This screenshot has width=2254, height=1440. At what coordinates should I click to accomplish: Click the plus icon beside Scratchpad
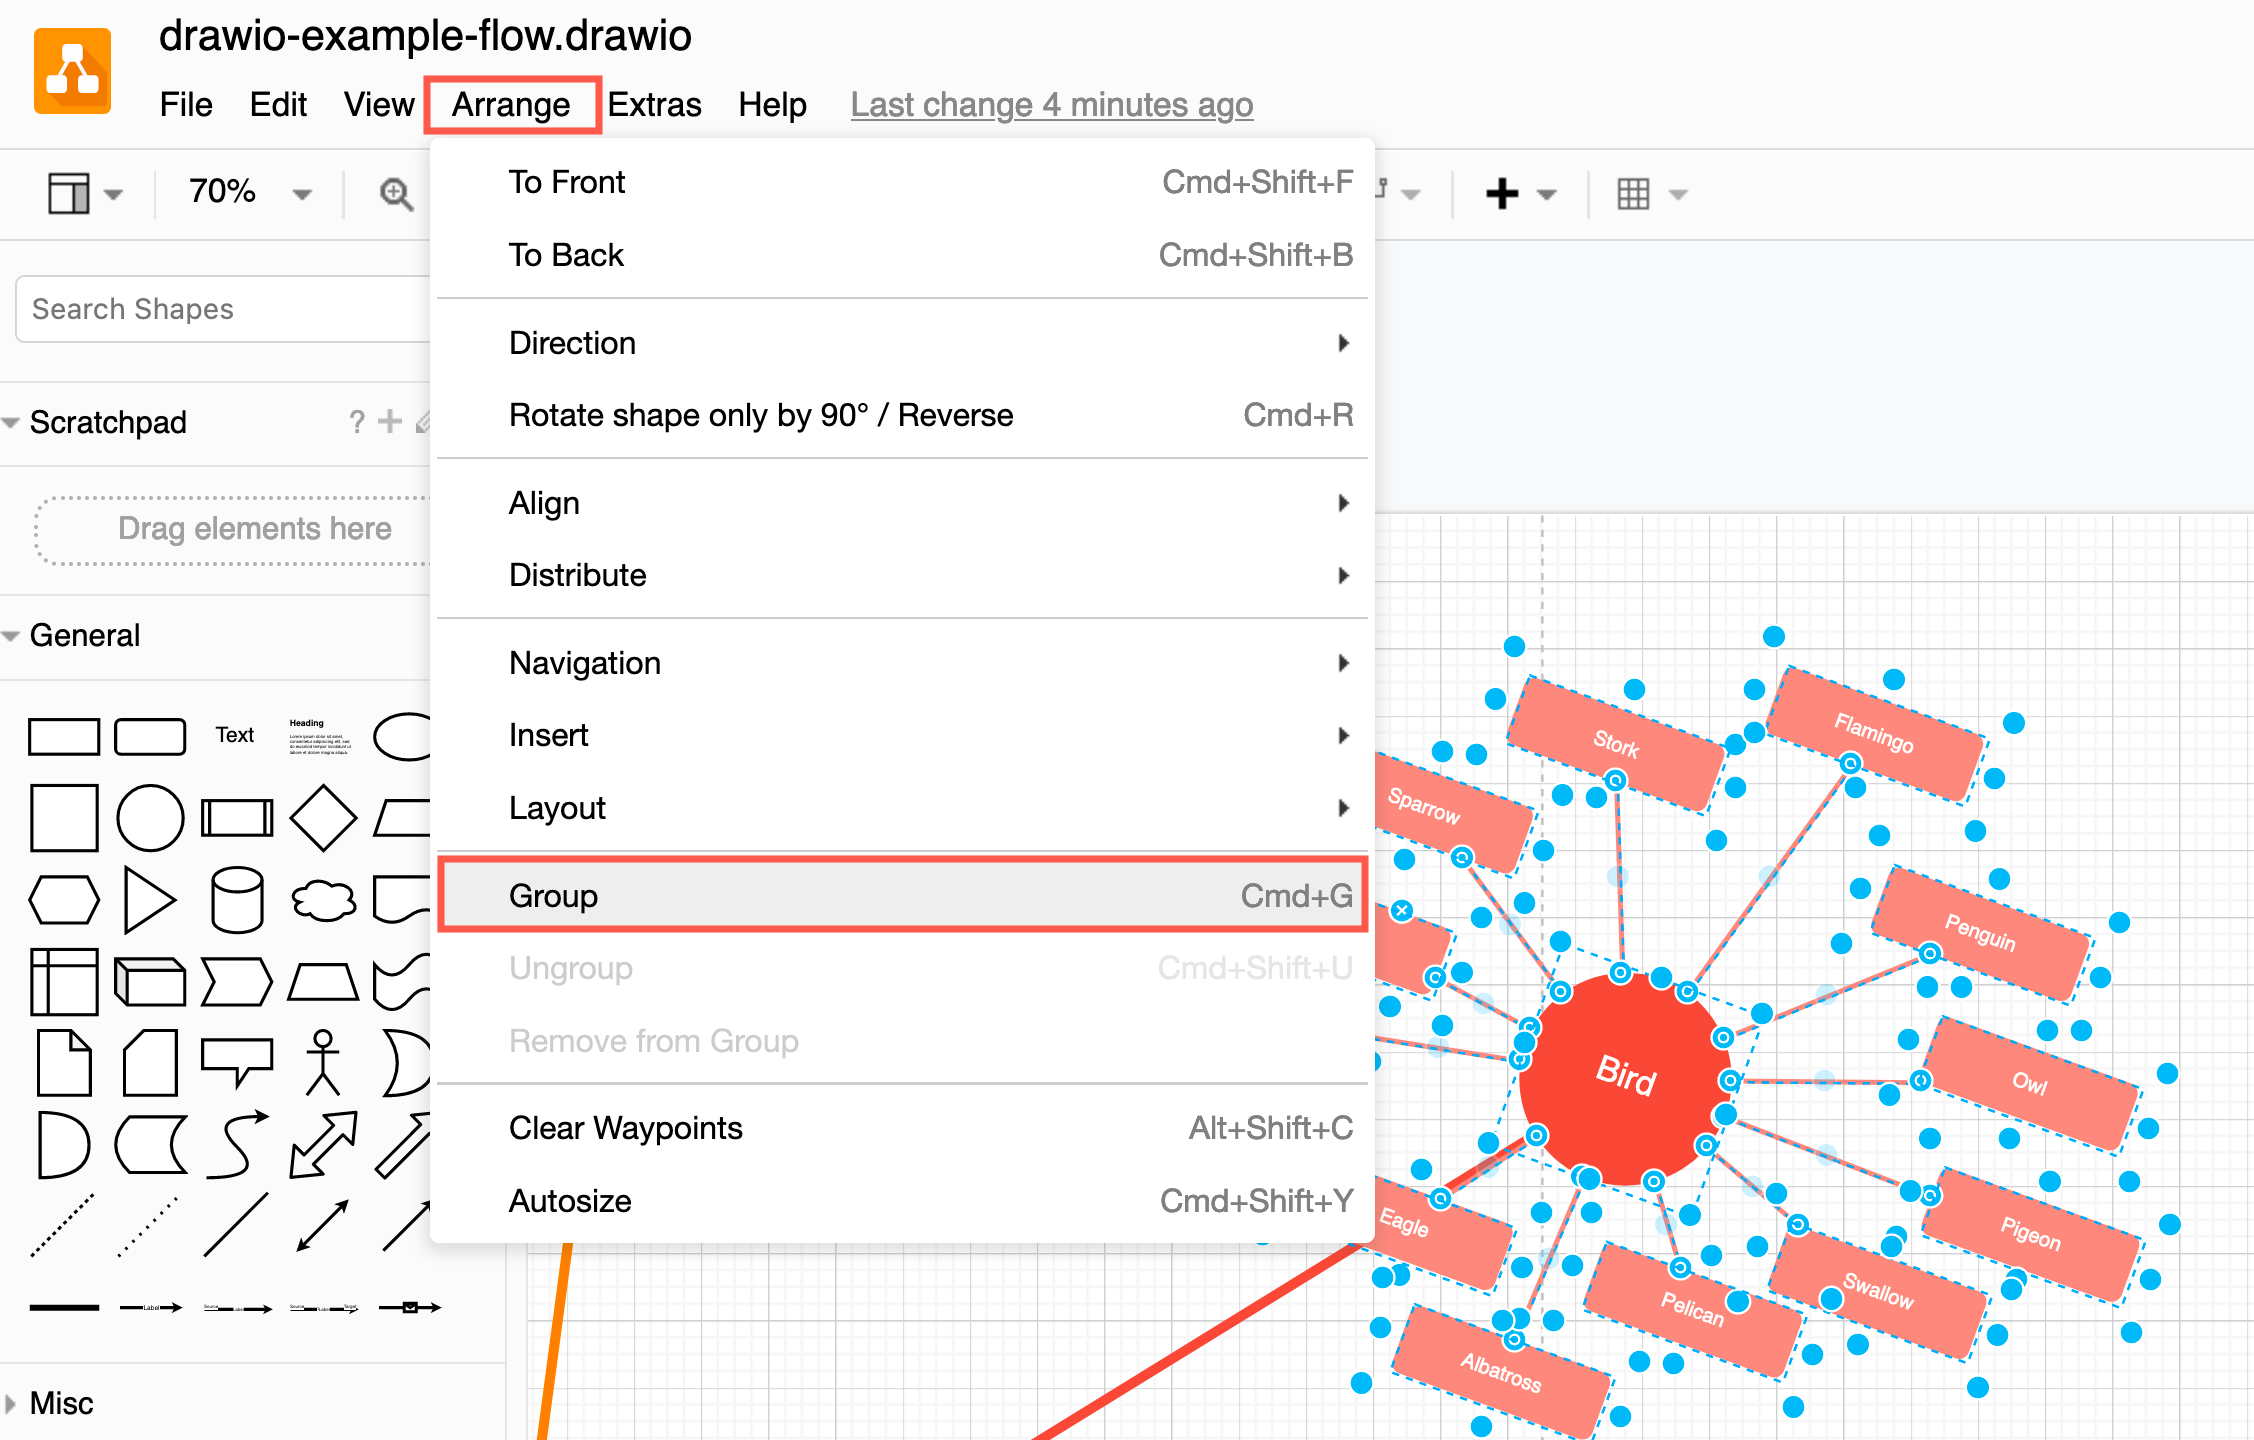[390, 421]
